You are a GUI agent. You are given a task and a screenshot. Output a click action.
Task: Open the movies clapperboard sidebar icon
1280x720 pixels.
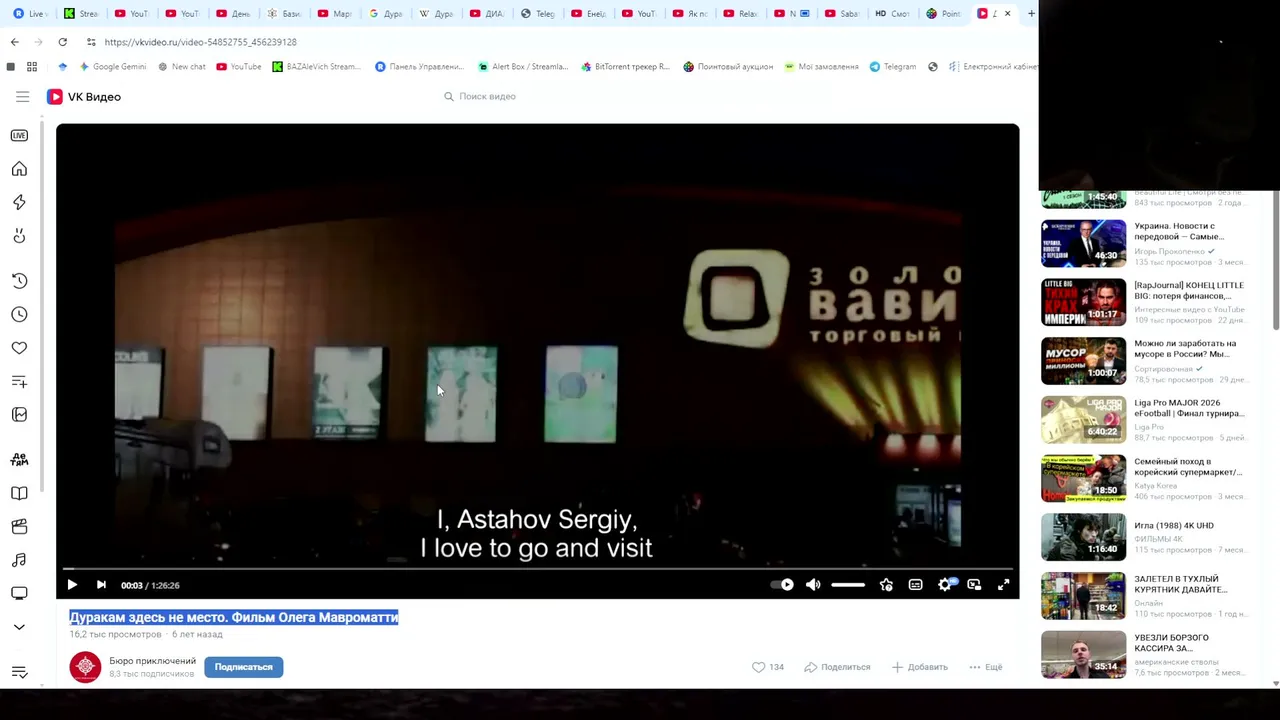pos(19,527)
